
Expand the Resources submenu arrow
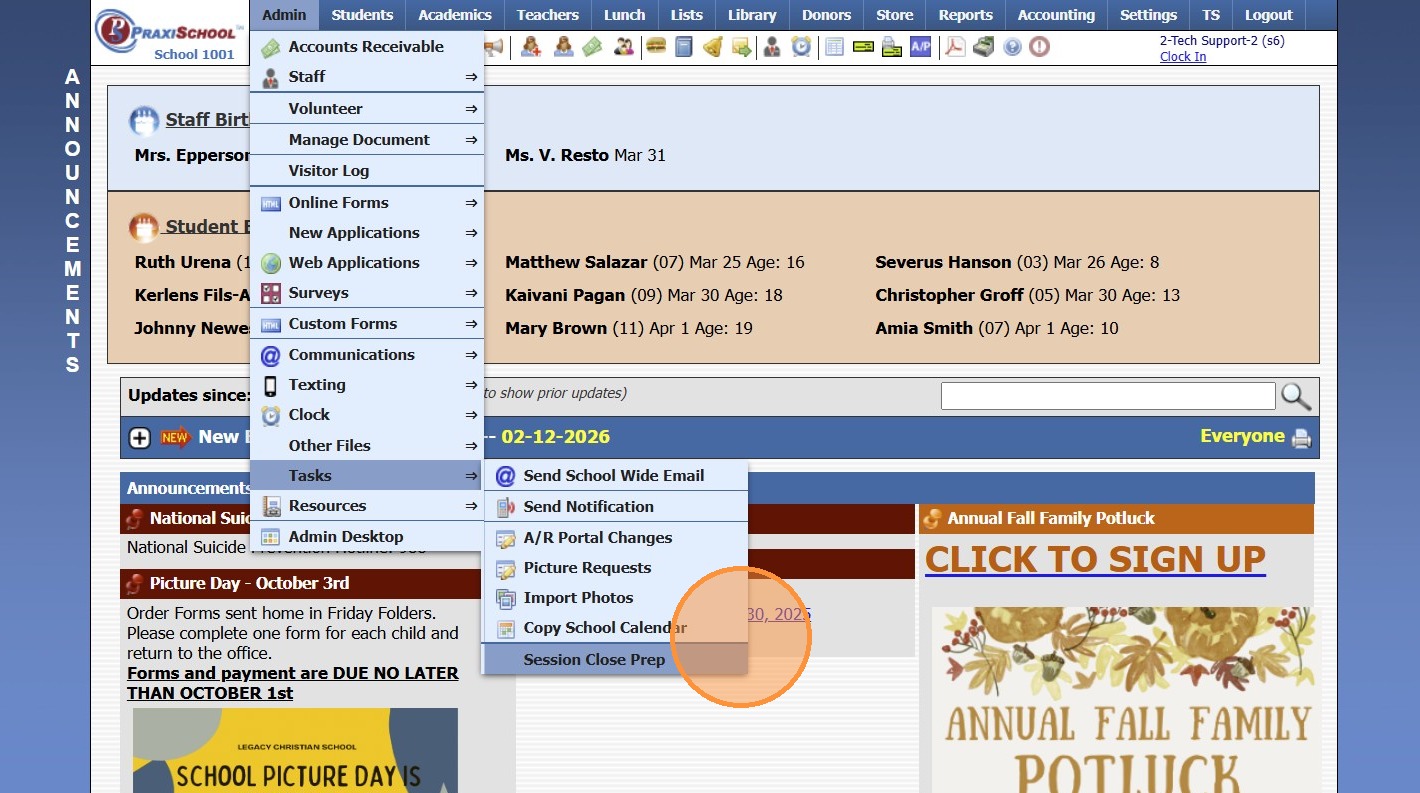pyautogui.click(x=471, y=506)
